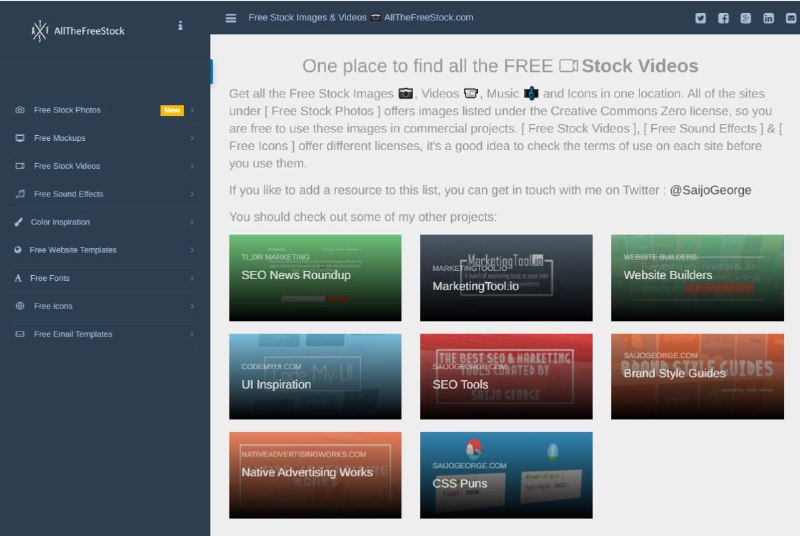Open the MarketingTool.io project card

[x=506, y=278]
